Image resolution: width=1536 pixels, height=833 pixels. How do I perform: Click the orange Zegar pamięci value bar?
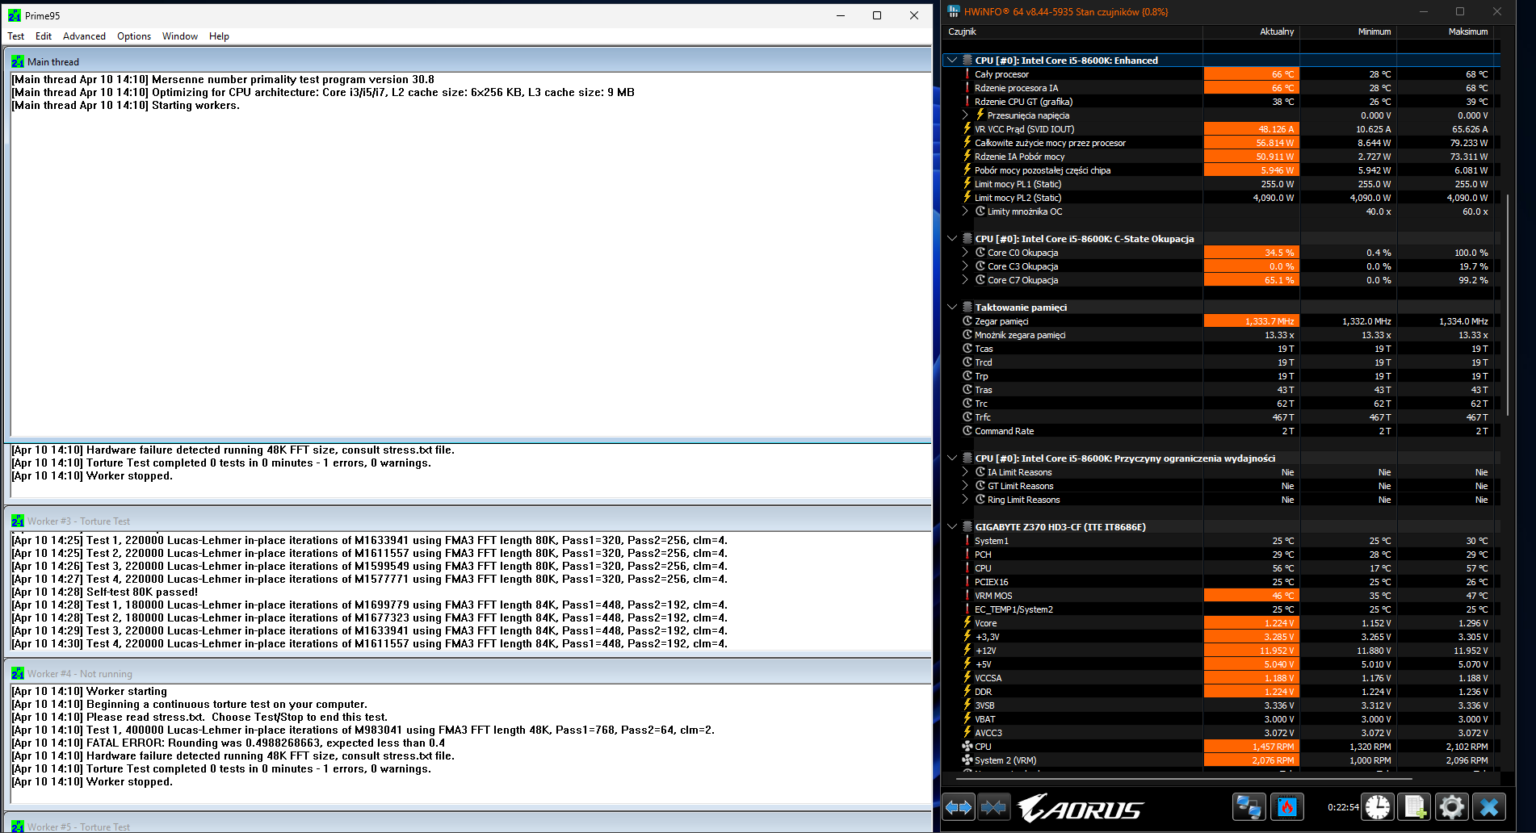coord(1250,320)
